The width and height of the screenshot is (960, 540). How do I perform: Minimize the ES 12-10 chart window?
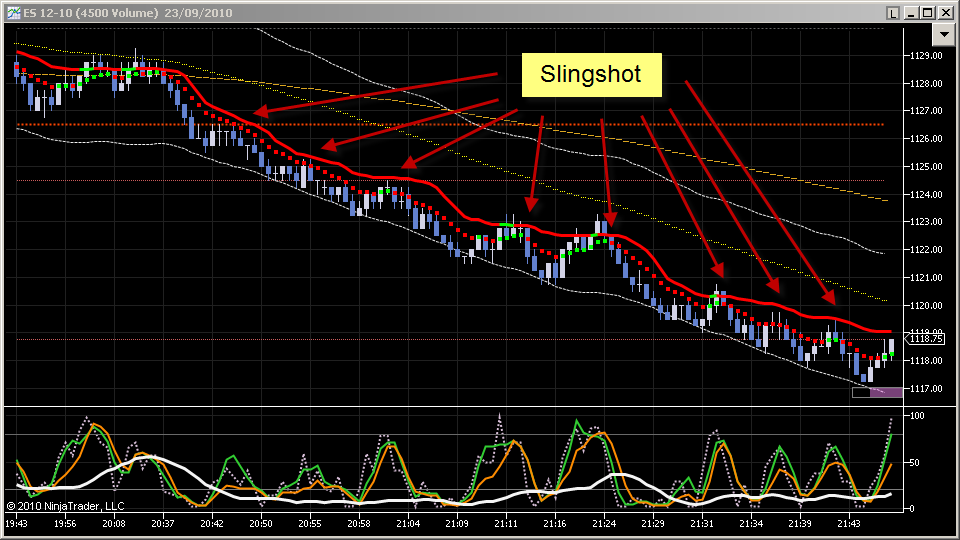912,13
